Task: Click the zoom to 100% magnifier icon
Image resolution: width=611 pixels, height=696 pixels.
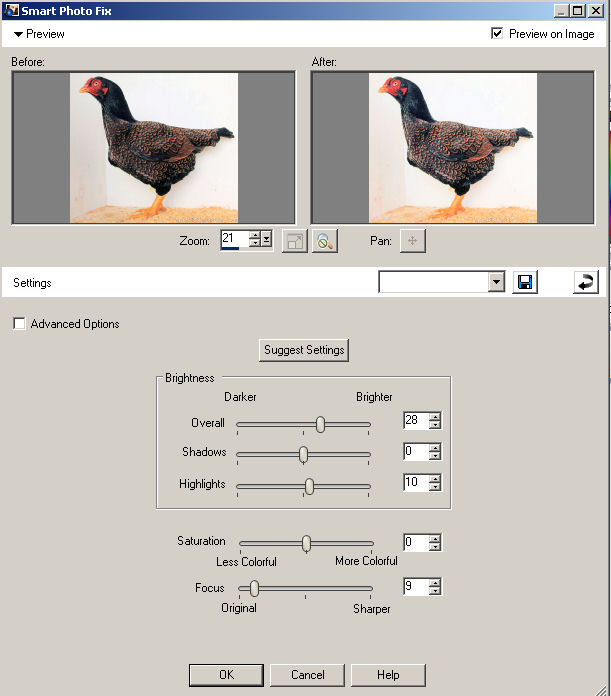Action: click(325, 241)
